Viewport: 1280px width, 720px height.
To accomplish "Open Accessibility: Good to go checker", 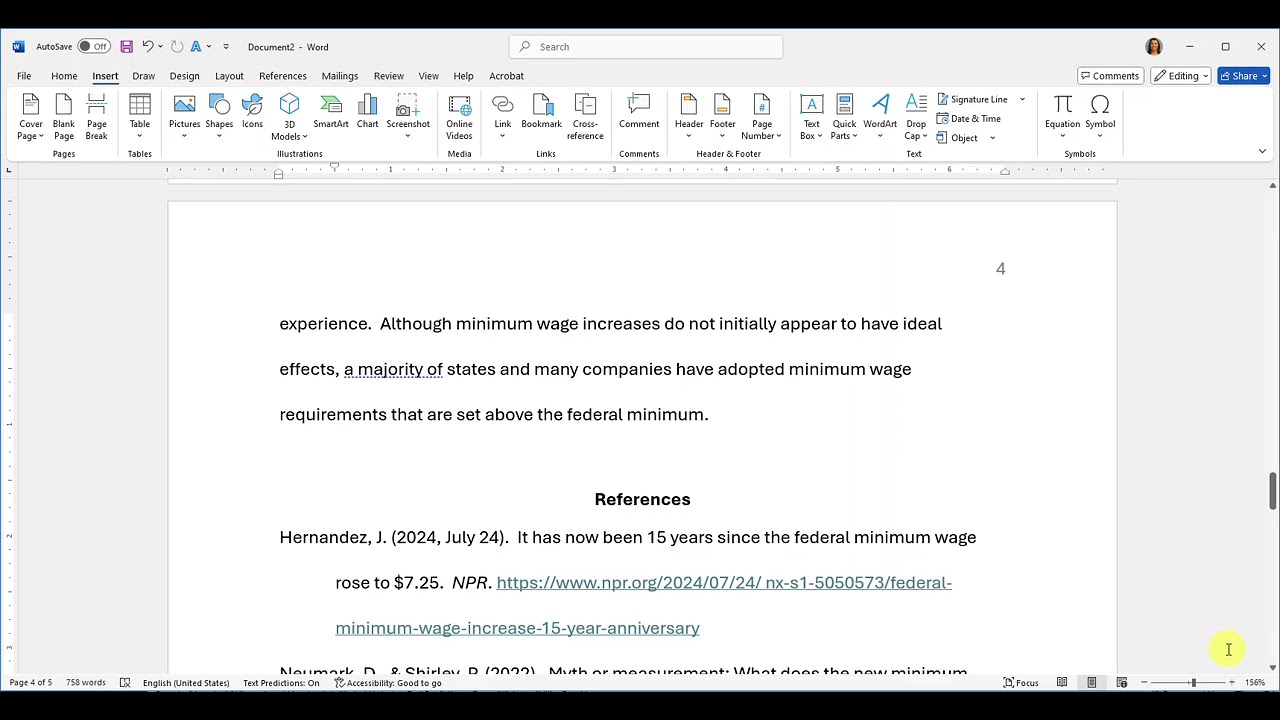I will pyautogui.click(x=388, y=683).
